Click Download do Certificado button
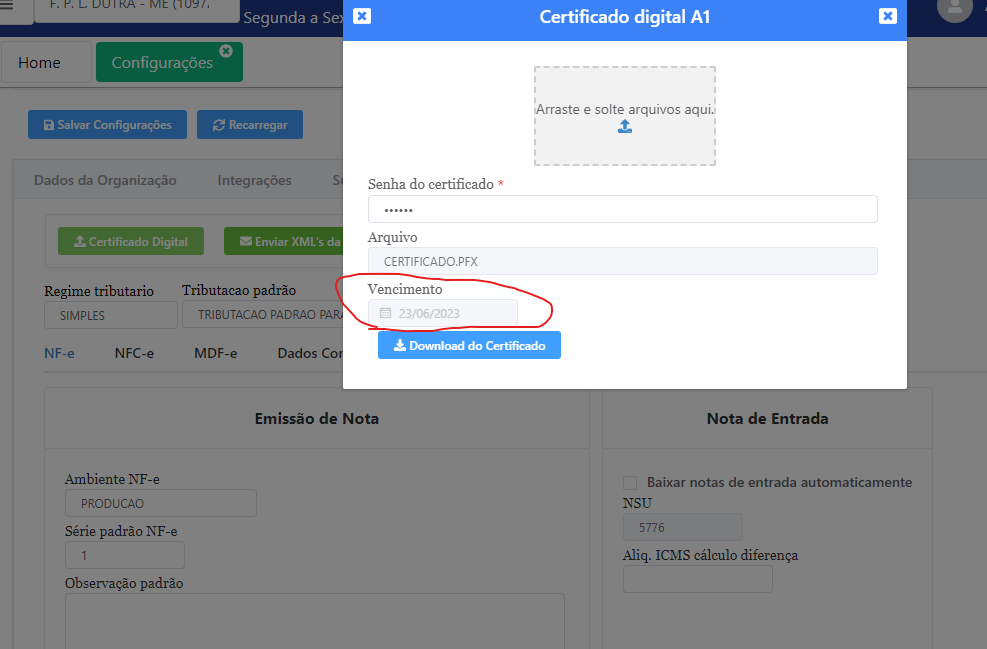 point(469,345)
